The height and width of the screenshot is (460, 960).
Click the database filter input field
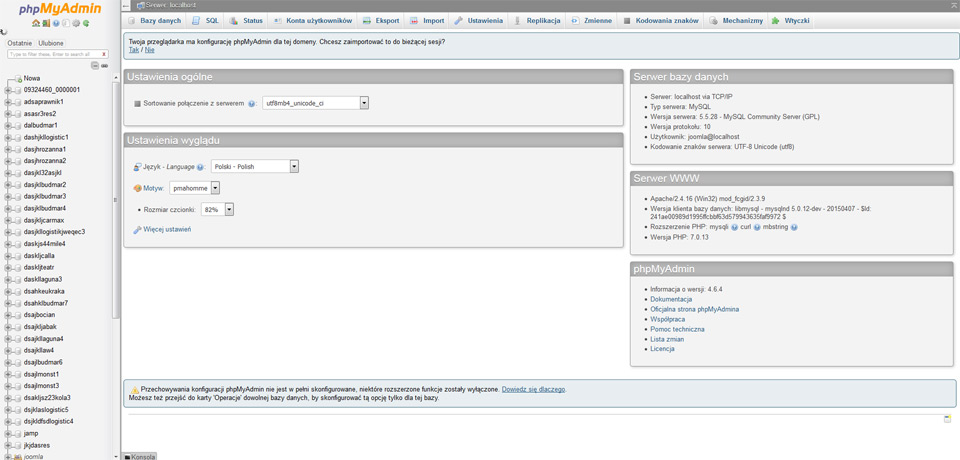58,54
